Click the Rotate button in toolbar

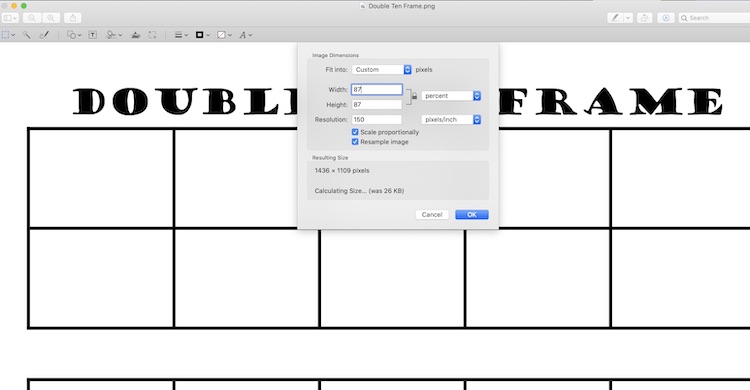point(644,18)
